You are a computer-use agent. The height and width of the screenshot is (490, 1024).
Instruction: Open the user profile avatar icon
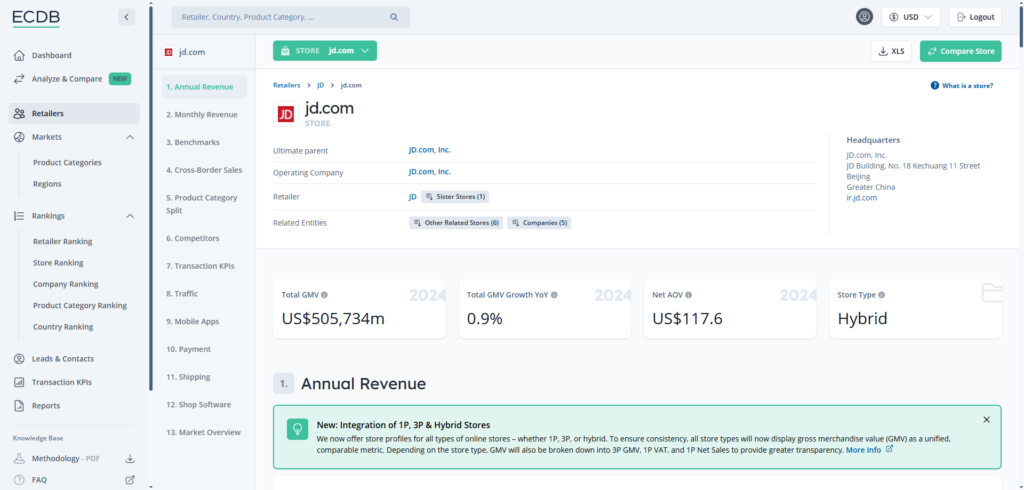pos(864,17)
